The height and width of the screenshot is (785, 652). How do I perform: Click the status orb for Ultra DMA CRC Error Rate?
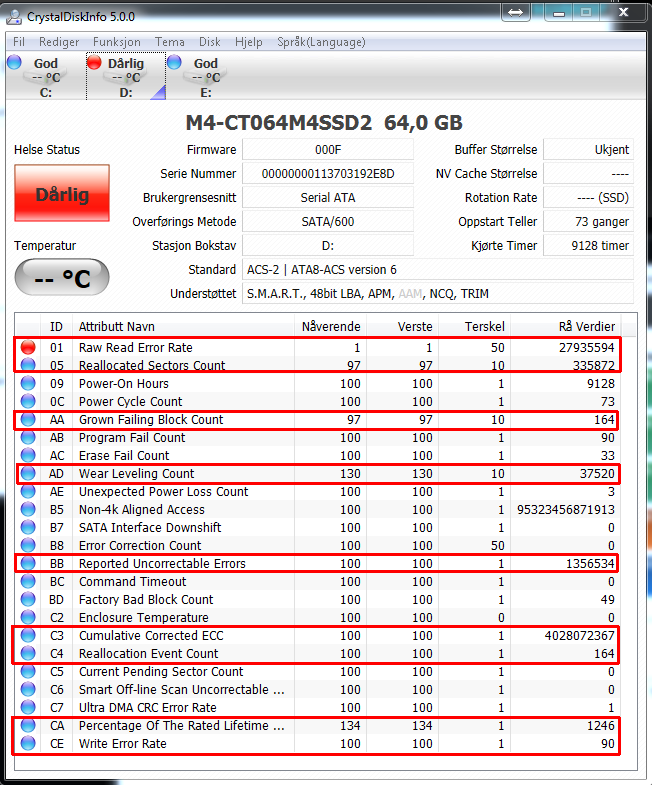coord(28,707)
